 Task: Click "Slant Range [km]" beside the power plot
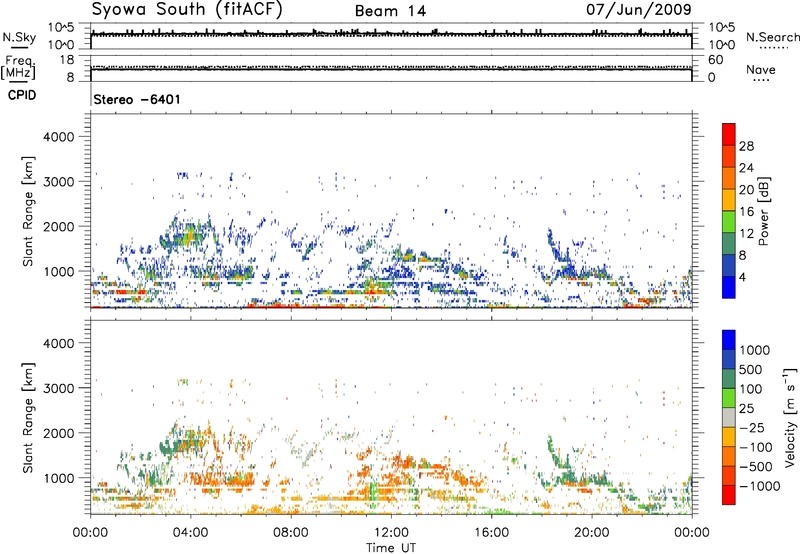(28, 211)
